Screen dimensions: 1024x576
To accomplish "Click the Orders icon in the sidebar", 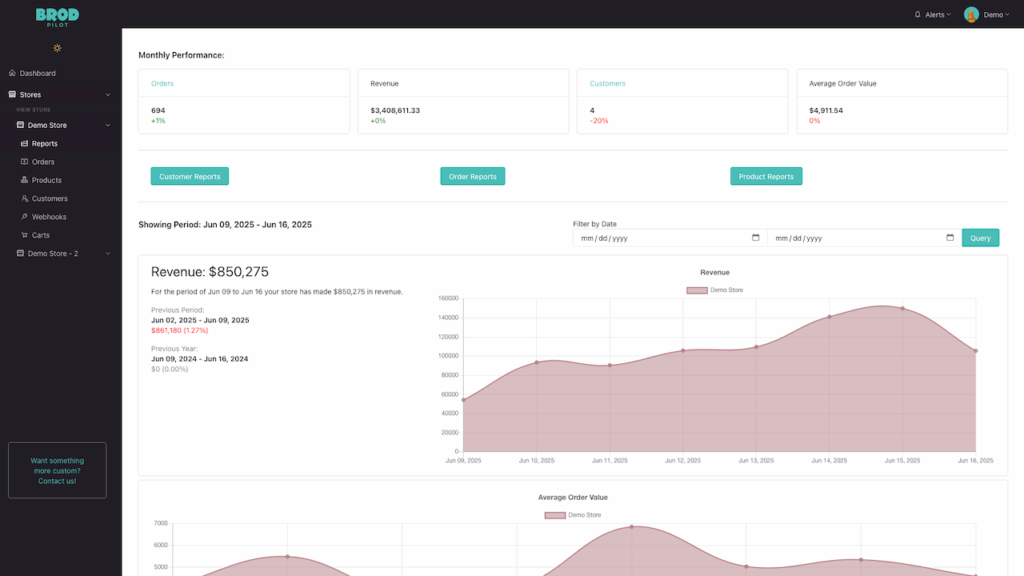I will [x=24, y=162].
